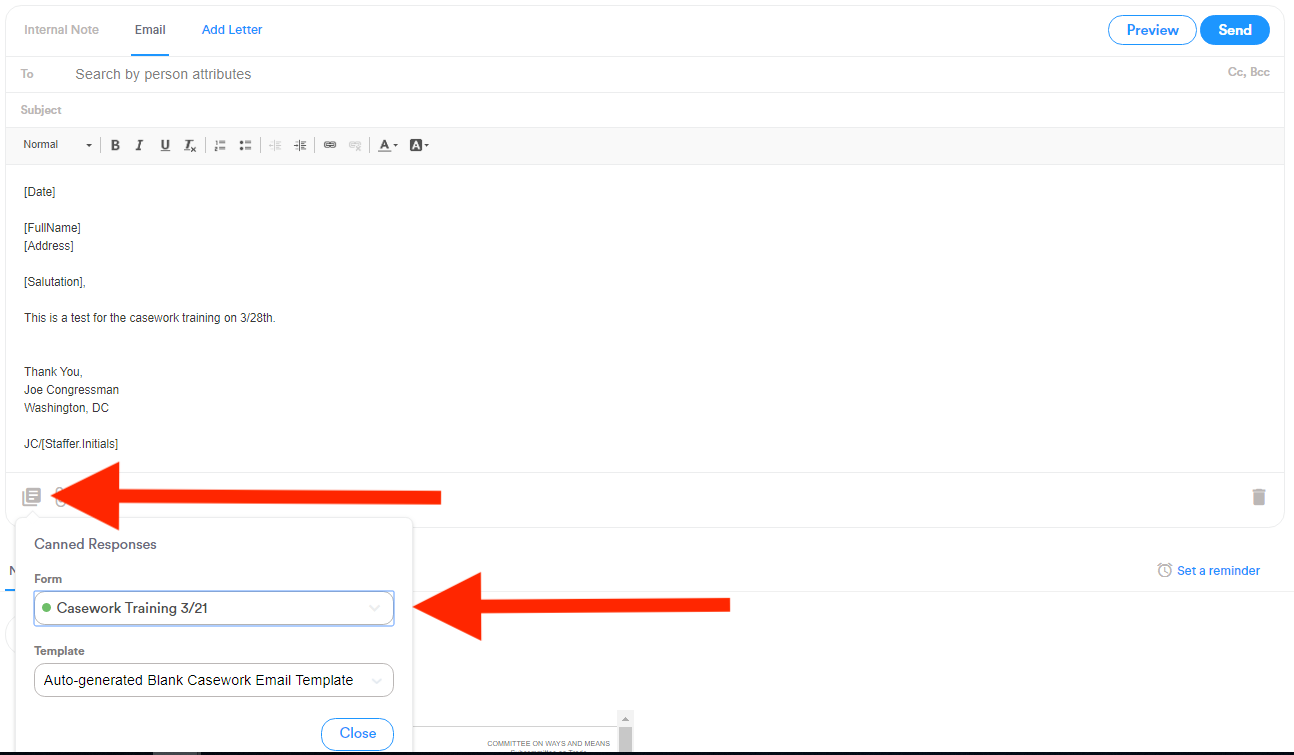The width and height of the screenshot is (1294, 755).
Task: Open the Add Letter tab
Action: pyautogui.click(x=232, y=30)
